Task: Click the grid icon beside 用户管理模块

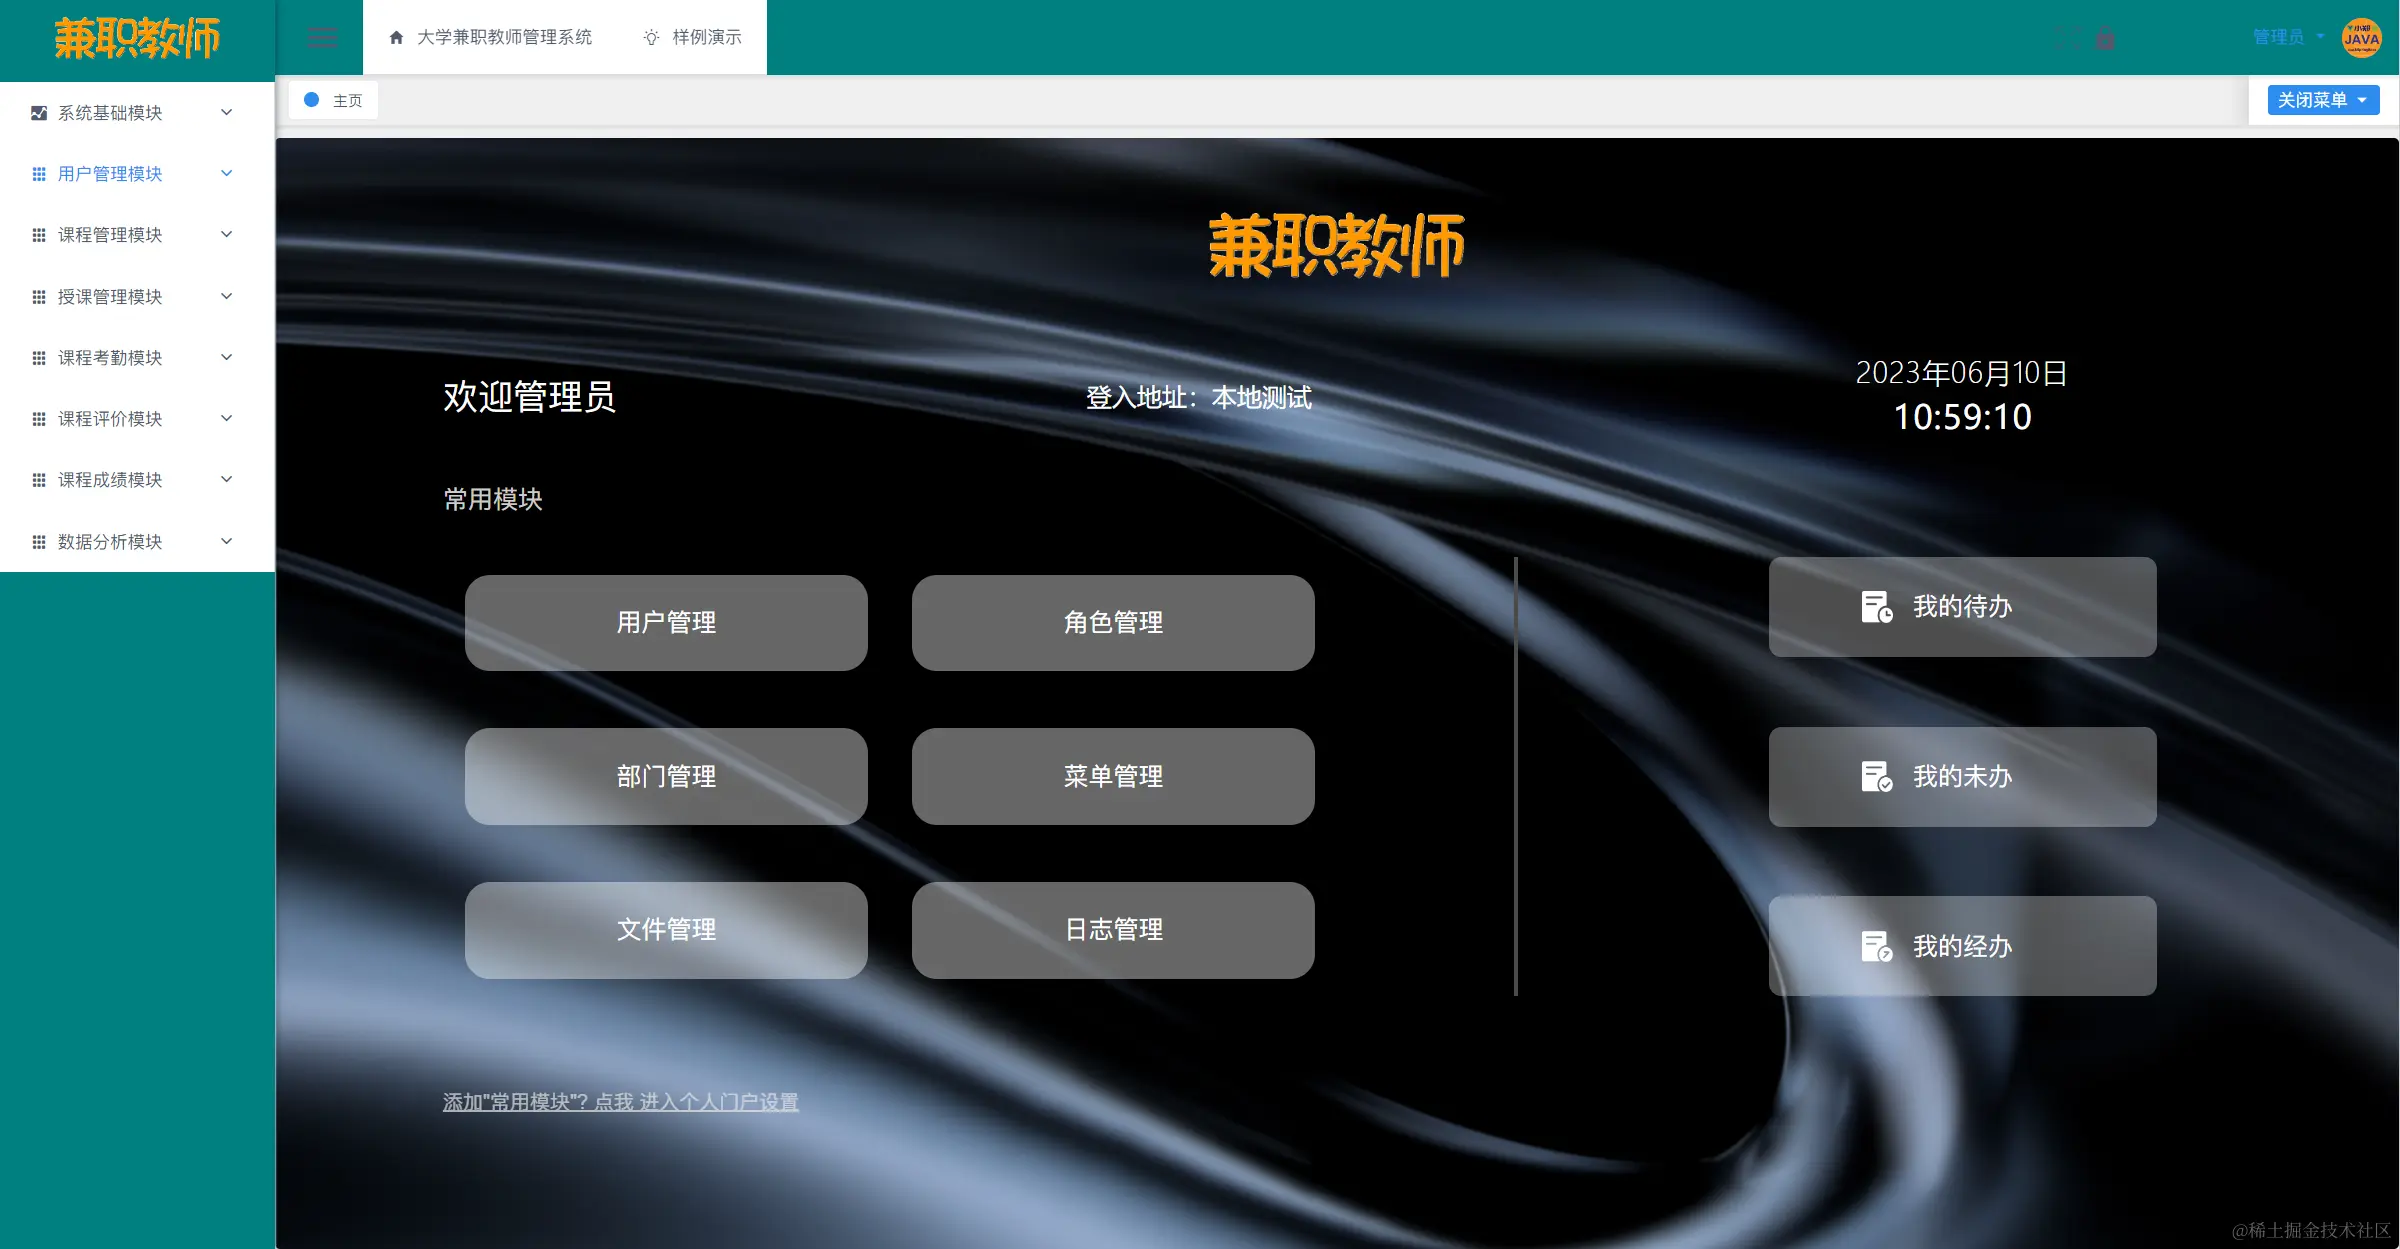Action: coord(38,173)
